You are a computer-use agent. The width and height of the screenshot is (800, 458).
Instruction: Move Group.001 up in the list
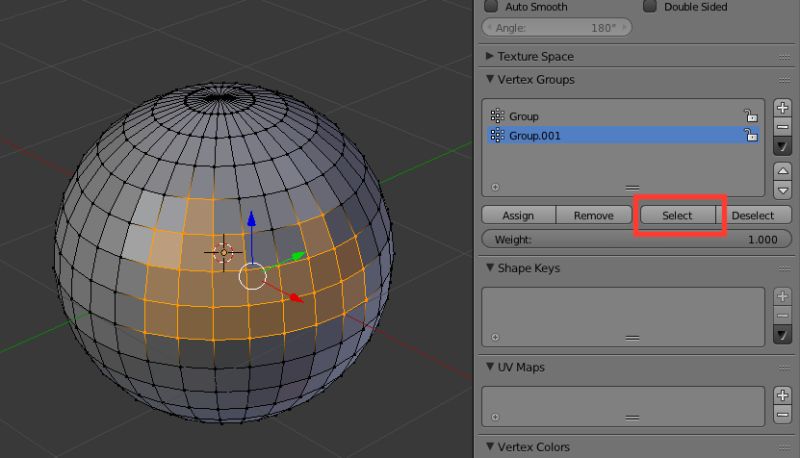click(782, 171)
